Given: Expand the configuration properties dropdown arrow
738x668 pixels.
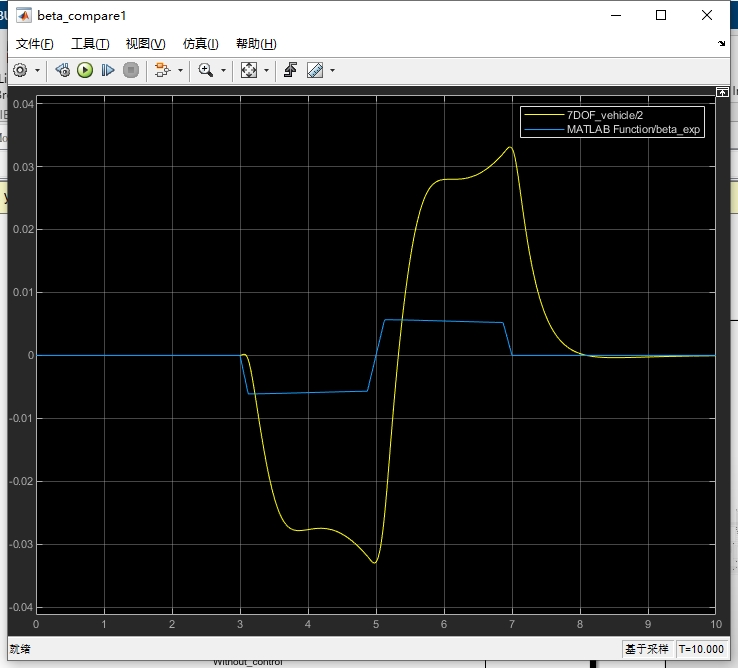Looking at the screenshot, I should point(37,71).
